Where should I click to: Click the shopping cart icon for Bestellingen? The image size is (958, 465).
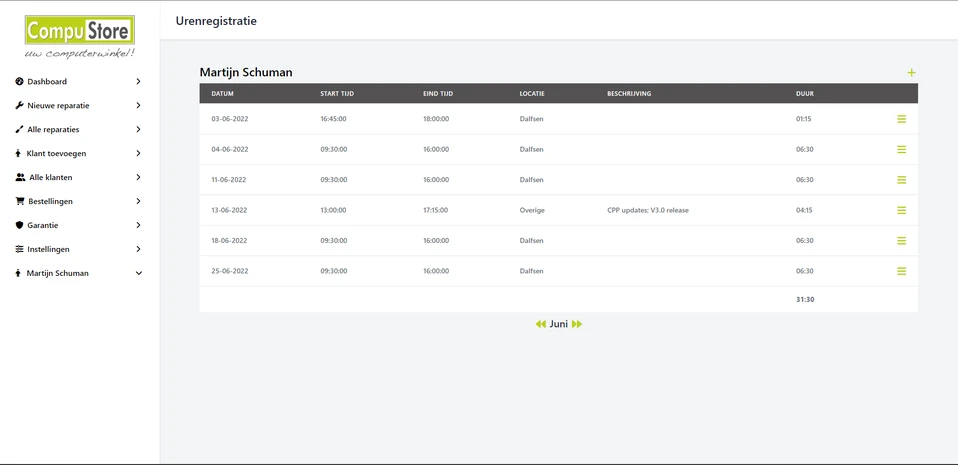coord(20,201)
